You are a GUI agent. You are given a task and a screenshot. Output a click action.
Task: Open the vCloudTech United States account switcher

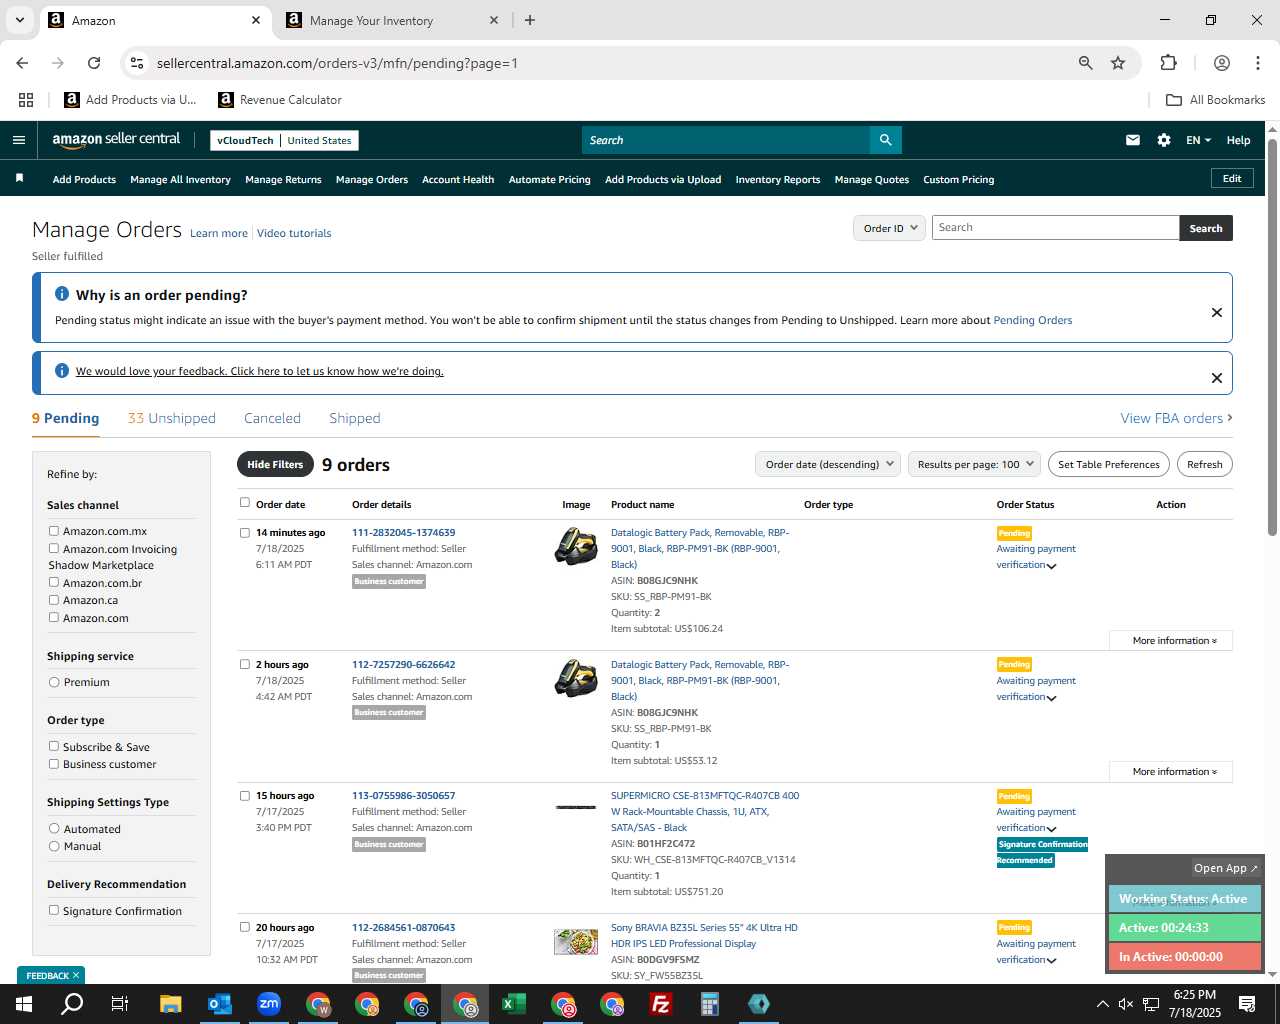[284, 140]
